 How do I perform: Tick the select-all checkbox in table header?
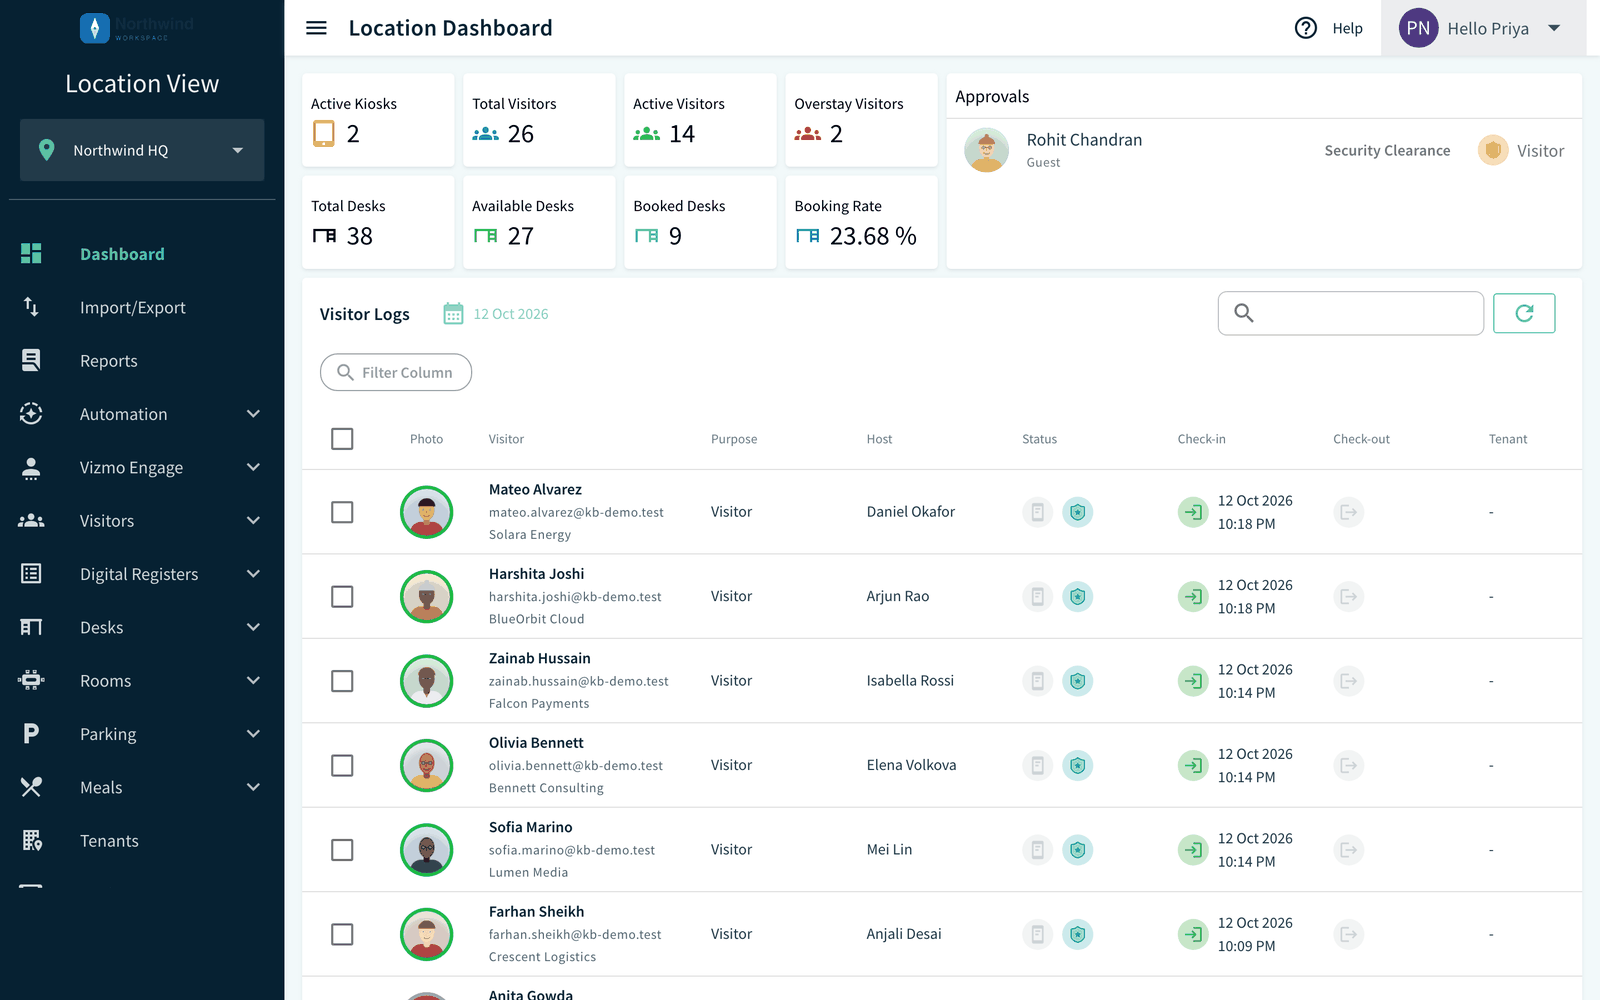342,439
